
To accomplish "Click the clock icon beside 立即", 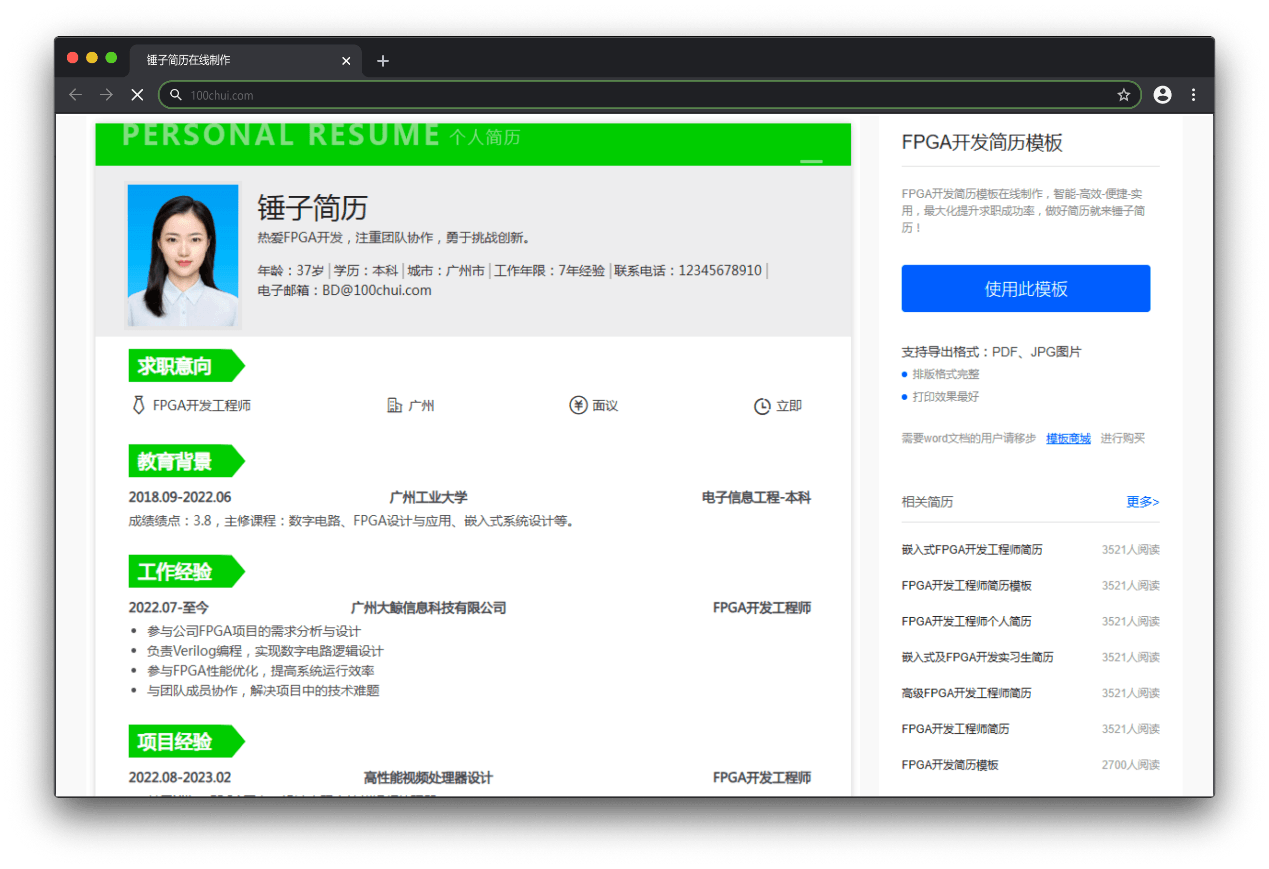I will click(x=762, y=406).
